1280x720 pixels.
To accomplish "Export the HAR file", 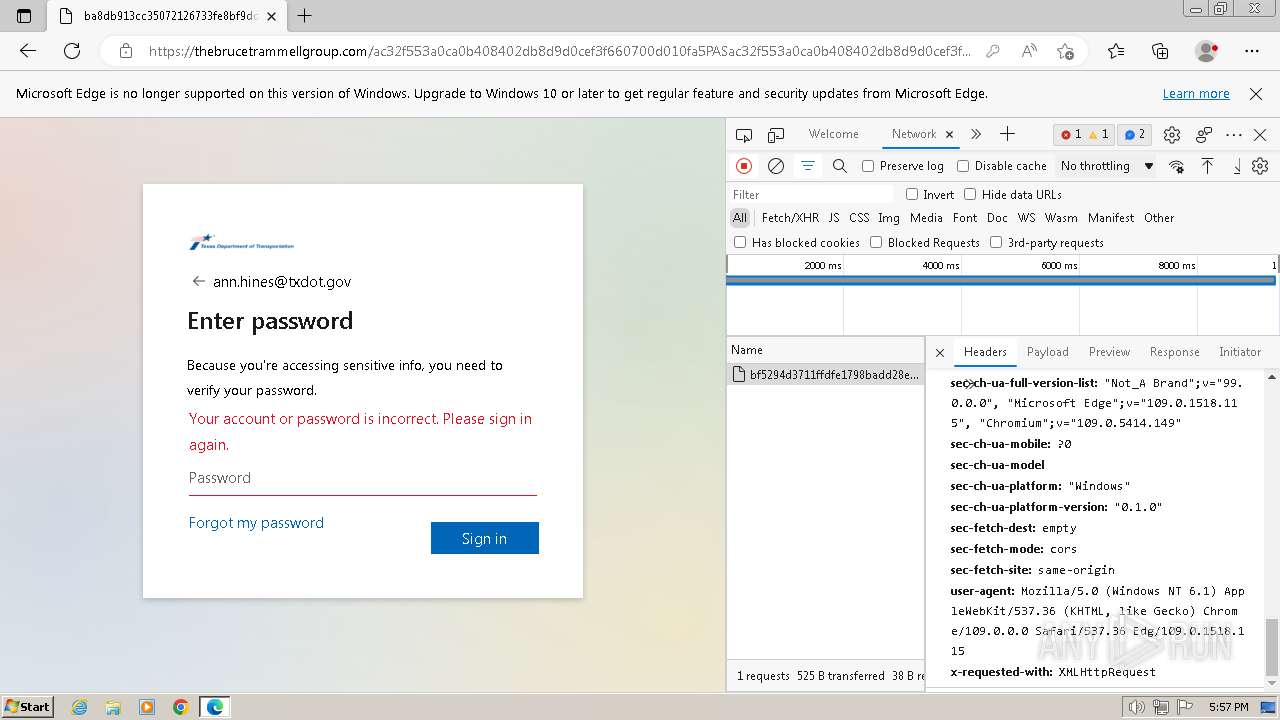I will pyautogui.click(x=1237, y=166).
